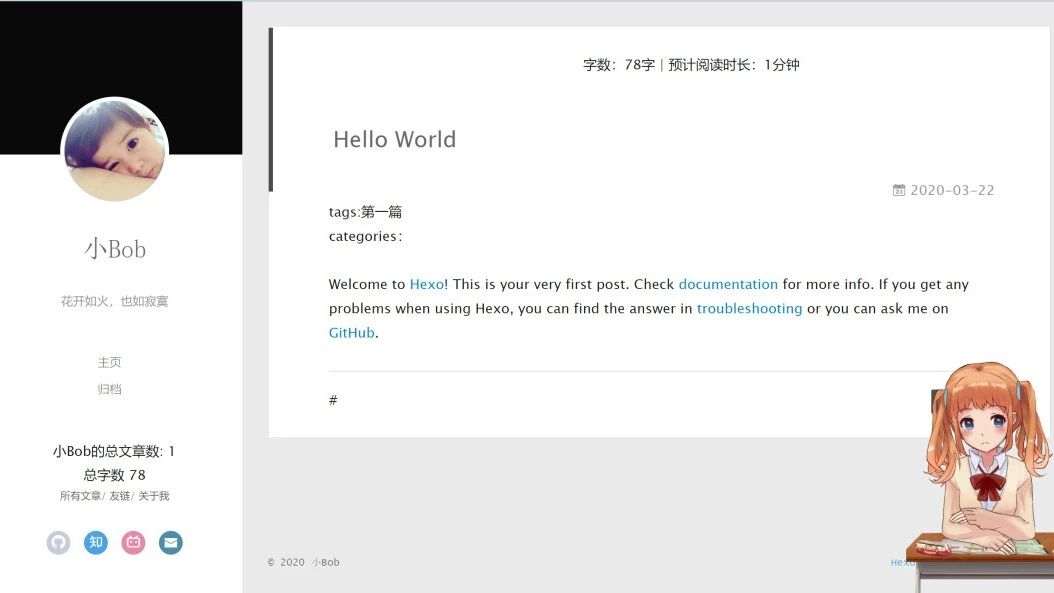Open the 主页 menu item

tap(110, 362)
